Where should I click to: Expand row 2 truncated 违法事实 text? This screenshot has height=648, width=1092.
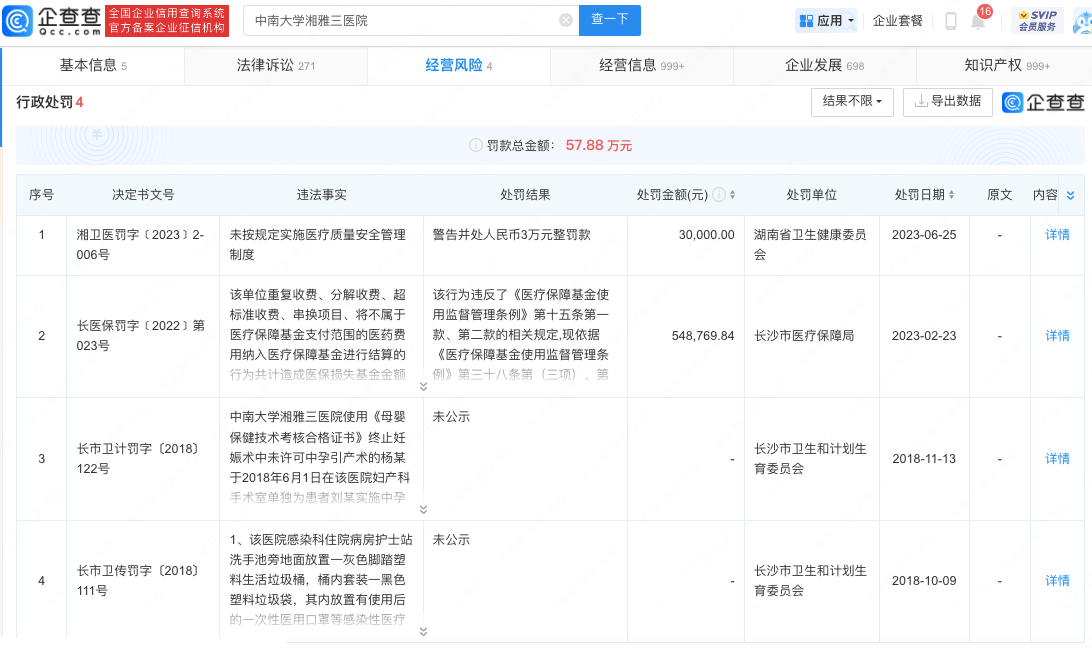423,387
